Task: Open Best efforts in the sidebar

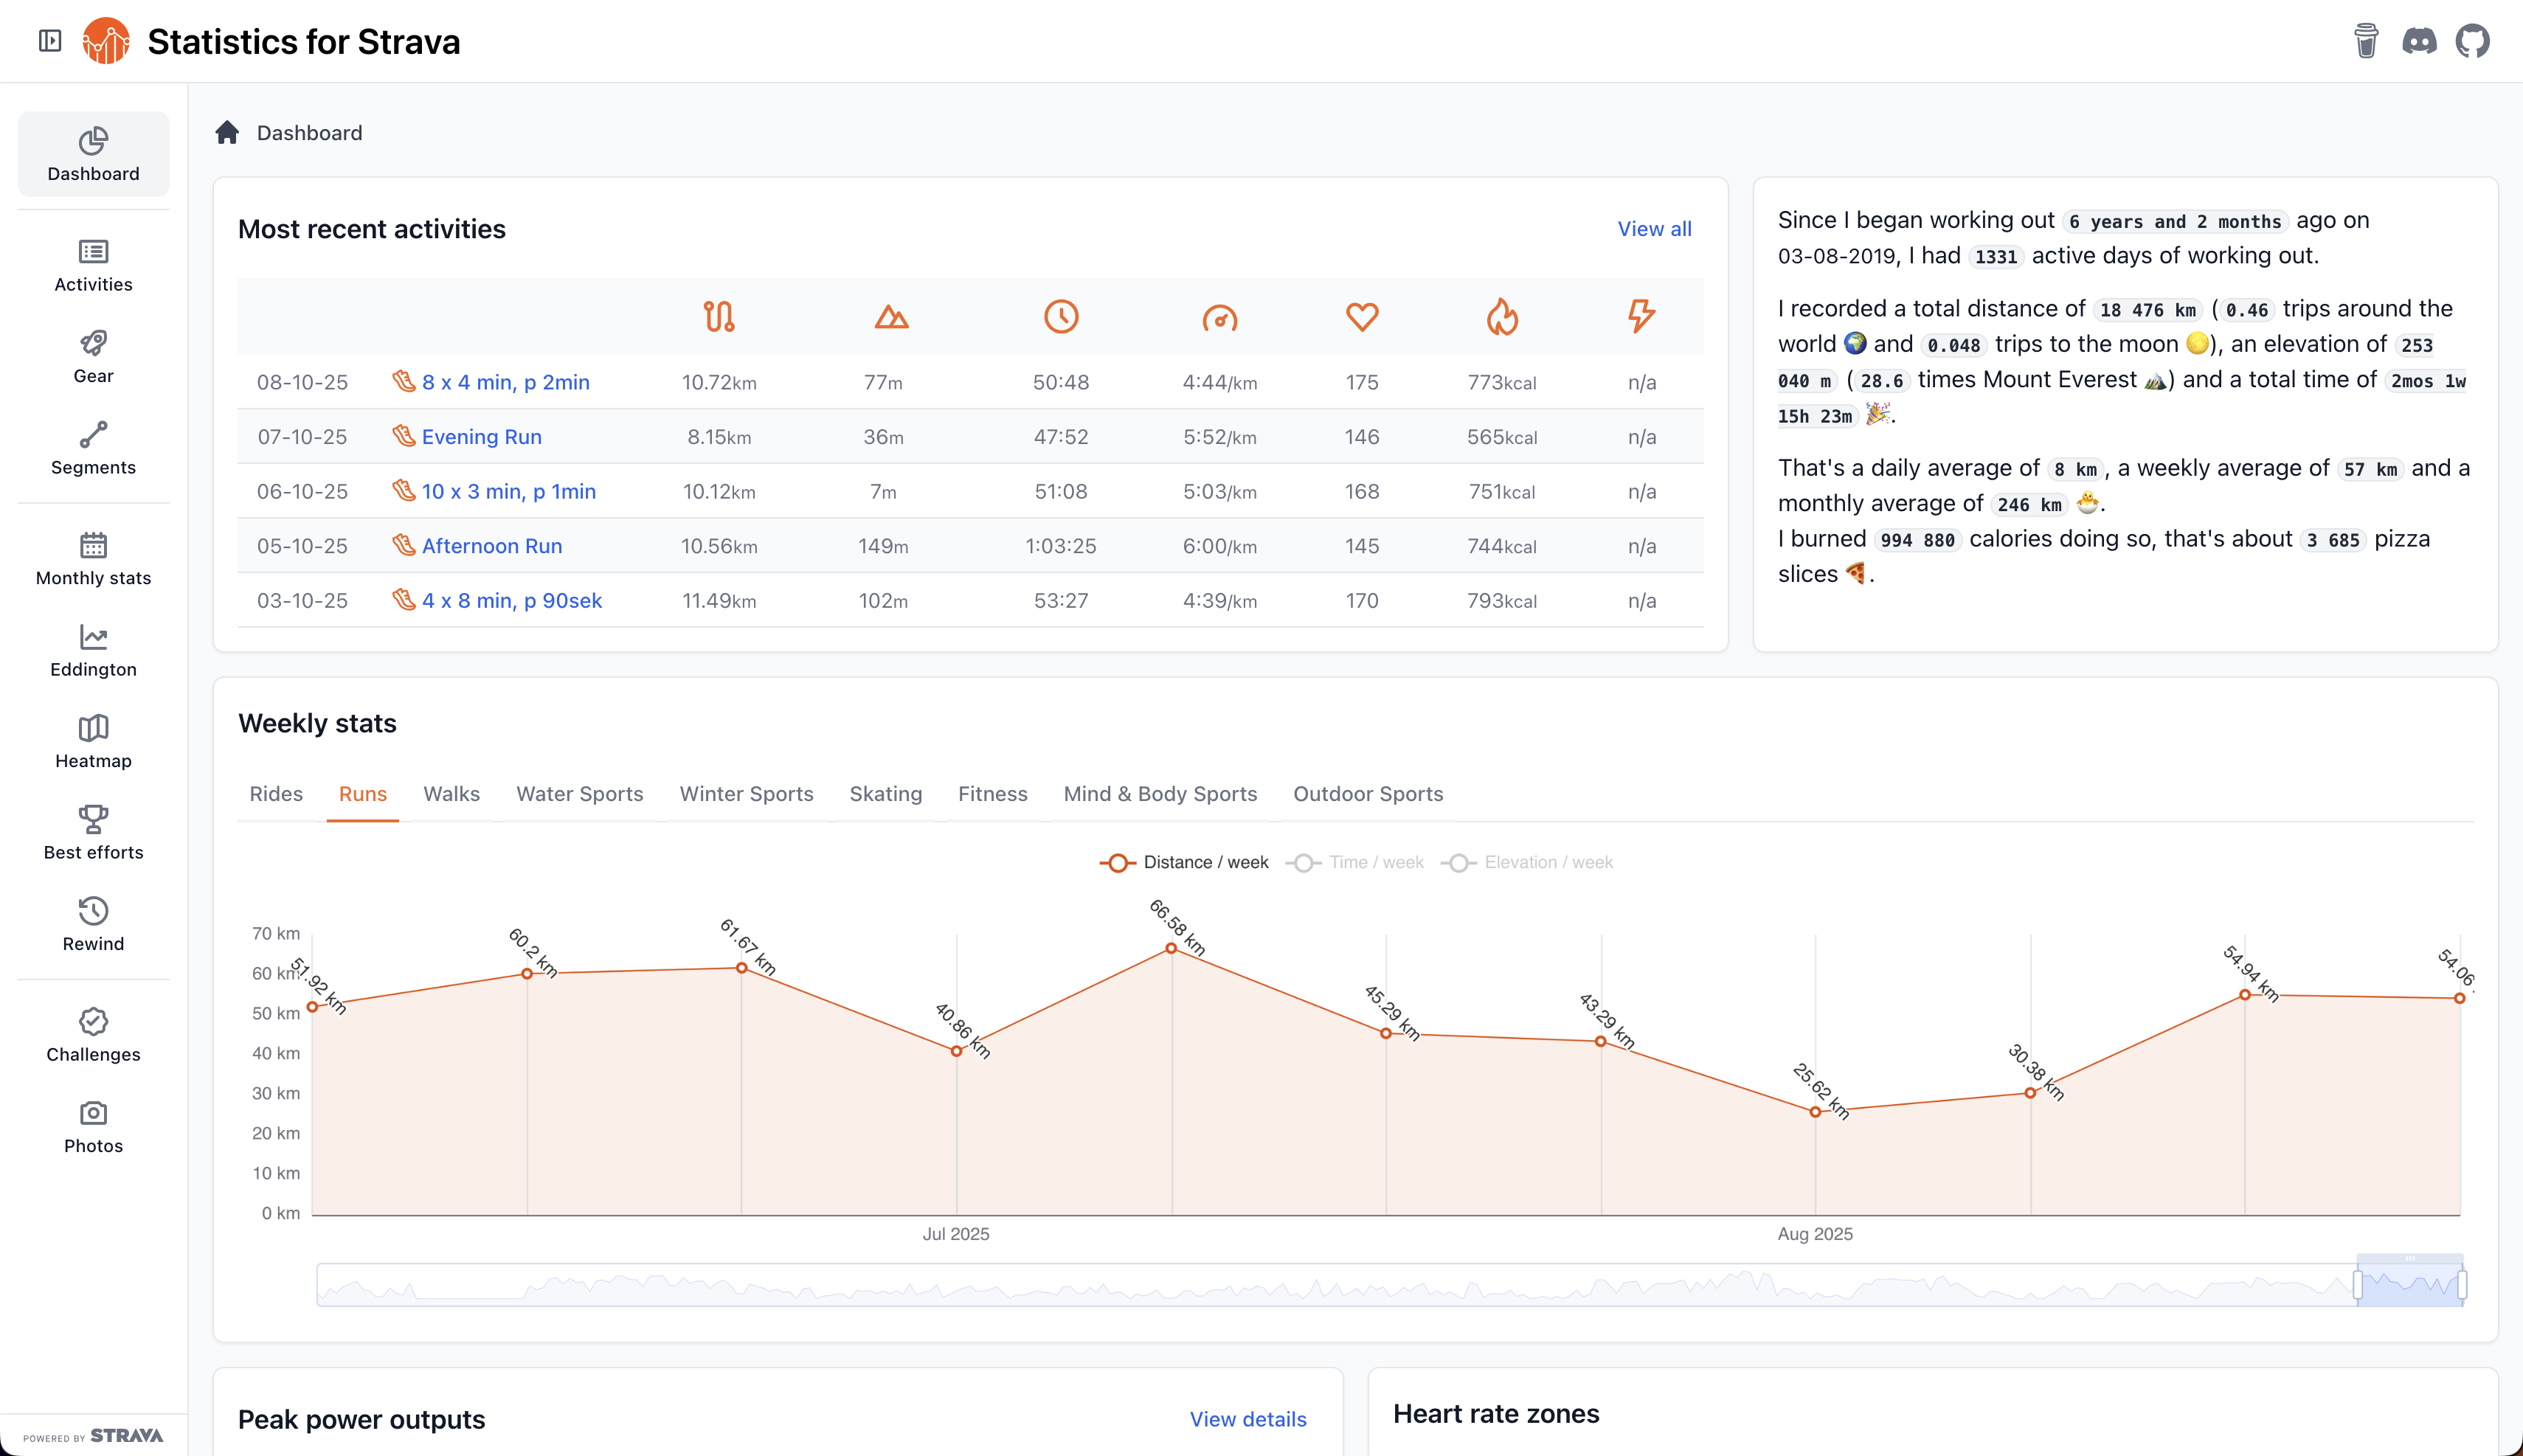Action: click(x=93, y=833)
